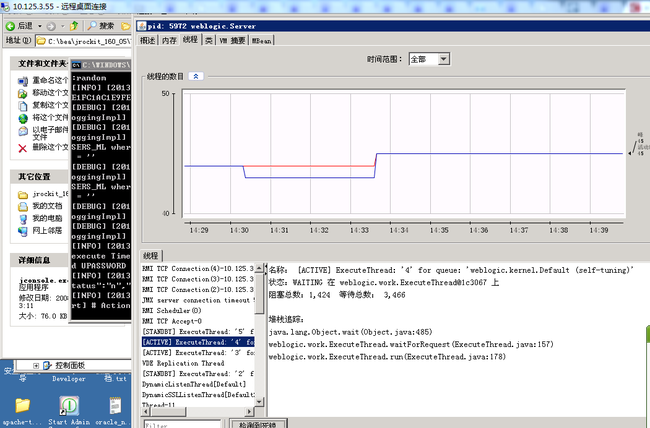
Task: Open Network Places (网上邻居) icon
Action: (23, 231)
